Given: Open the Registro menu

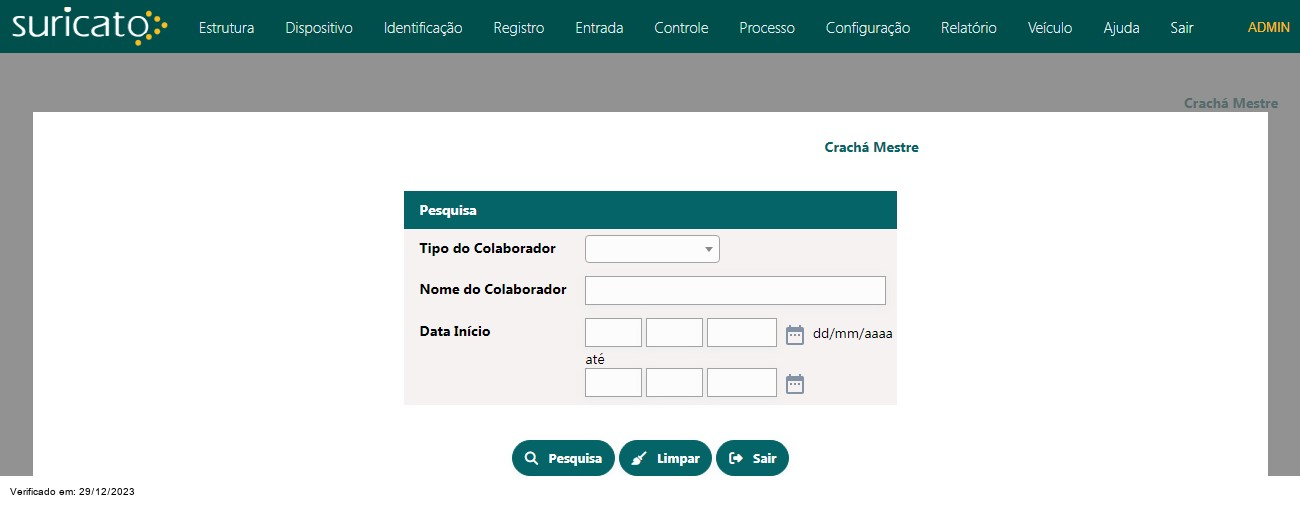Looking at the screenshot, I should coord(519,28).
